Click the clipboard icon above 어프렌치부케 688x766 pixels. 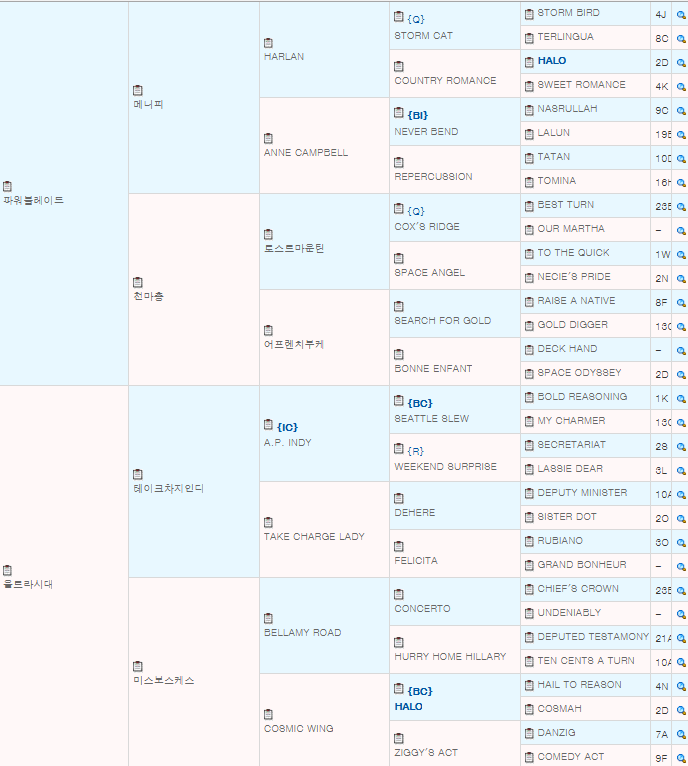coord(268,331)
